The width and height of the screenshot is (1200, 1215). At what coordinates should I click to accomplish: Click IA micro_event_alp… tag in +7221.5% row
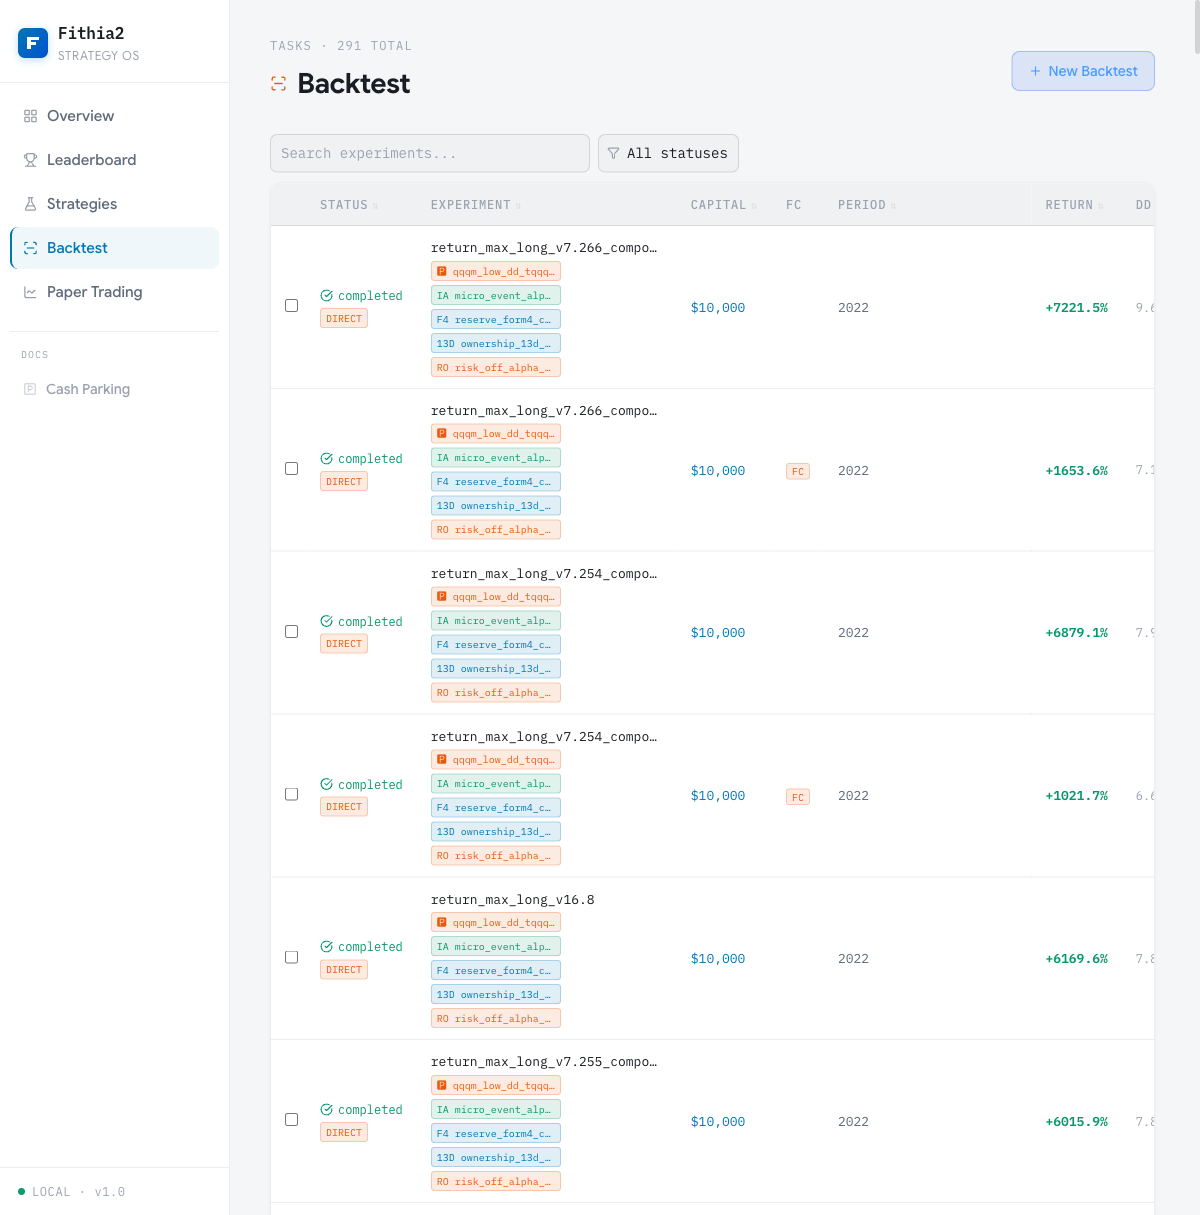(496, 296)
